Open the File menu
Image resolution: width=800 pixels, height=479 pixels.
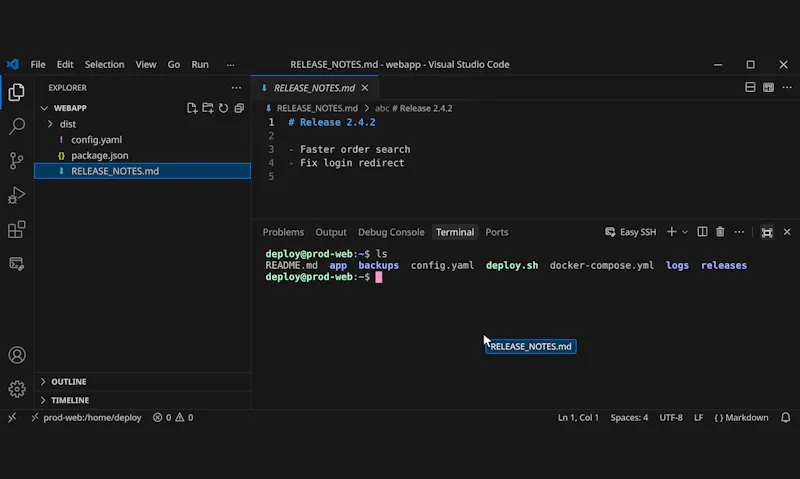tap(38, 64)
